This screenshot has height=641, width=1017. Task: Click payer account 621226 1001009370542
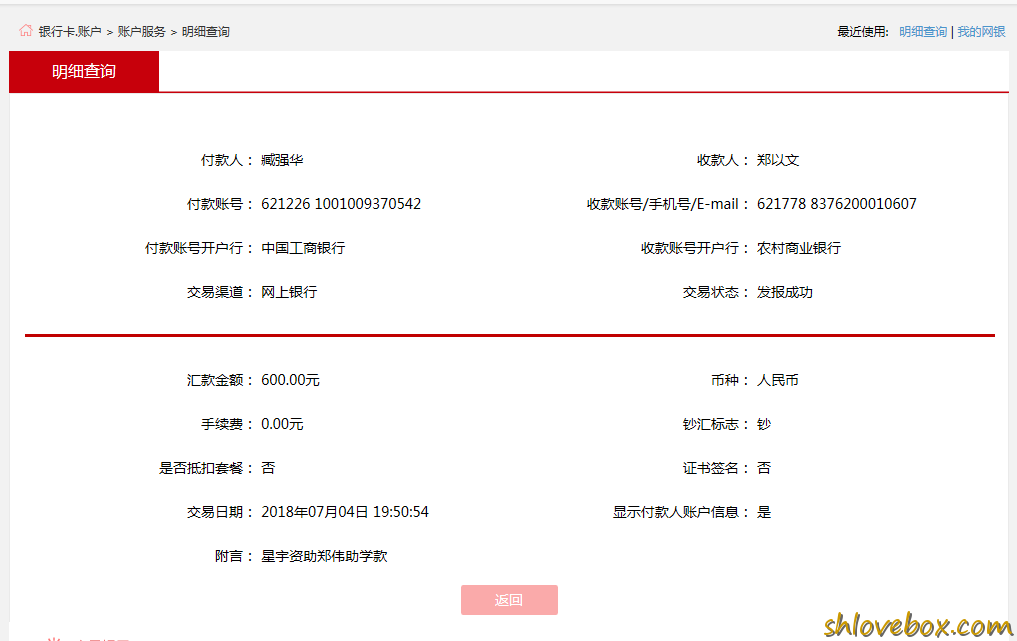click(x=341, y=204)
